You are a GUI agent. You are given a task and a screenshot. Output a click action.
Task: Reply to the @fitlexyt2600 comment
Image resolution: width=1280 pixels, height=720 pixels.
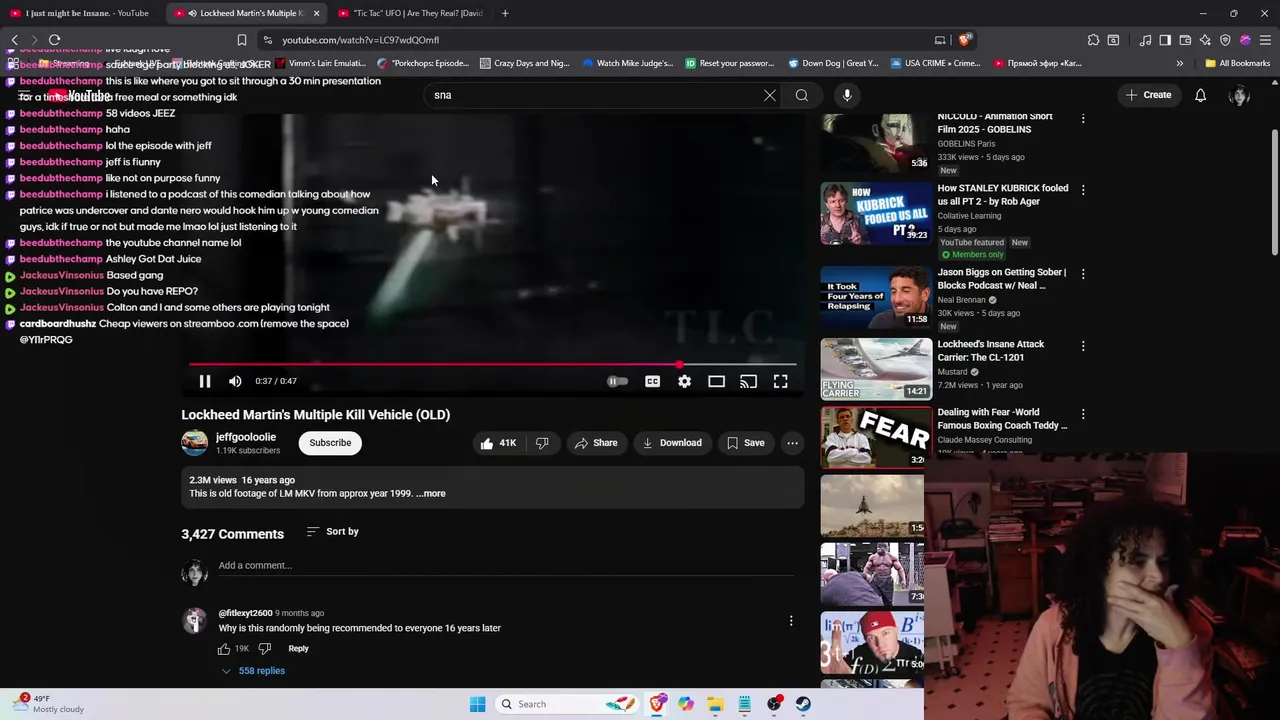click(298, 649)
